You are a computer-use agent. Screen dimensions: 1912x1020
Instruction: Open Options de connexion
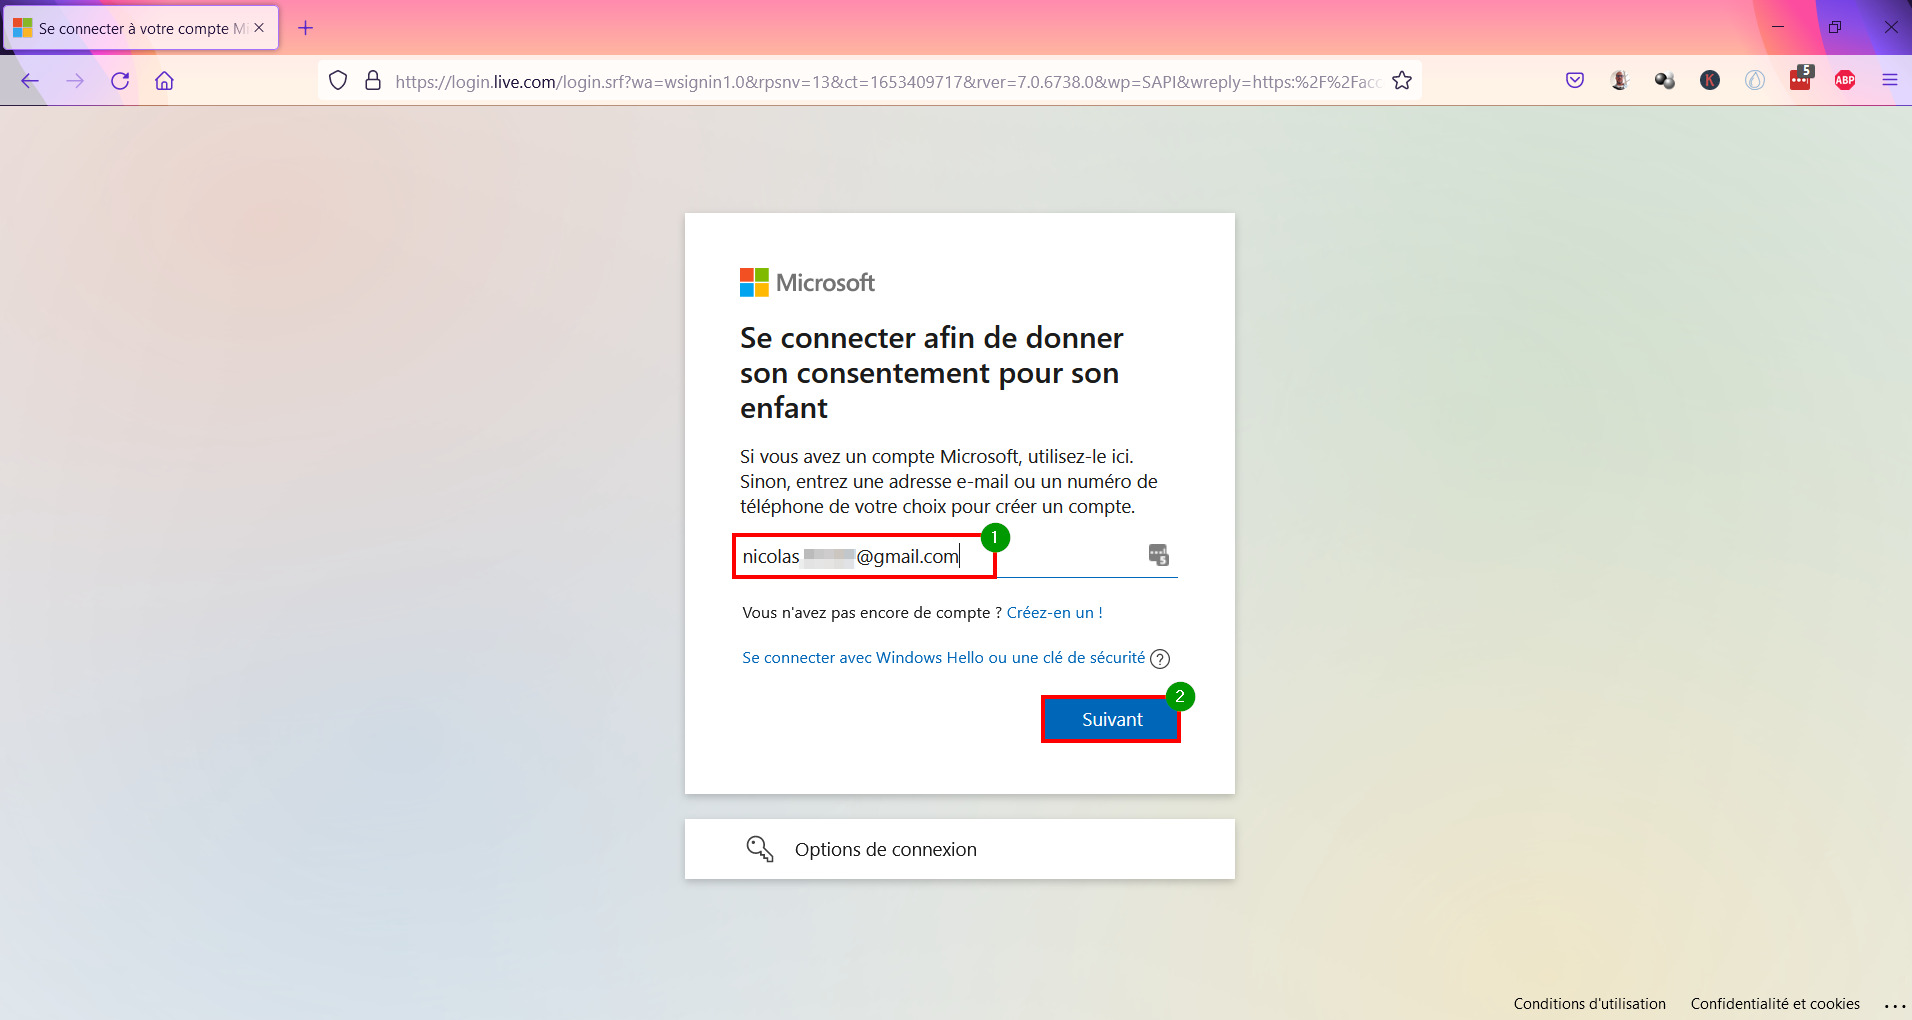point(960,849)
